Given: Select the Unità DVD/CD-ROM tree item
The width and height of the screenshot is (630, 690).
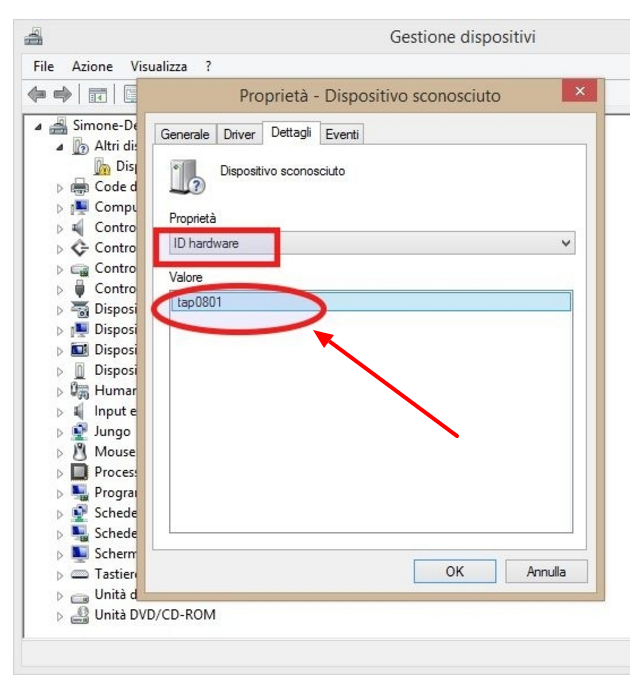Looking at the screenshot, I should (x=155, y=615).
